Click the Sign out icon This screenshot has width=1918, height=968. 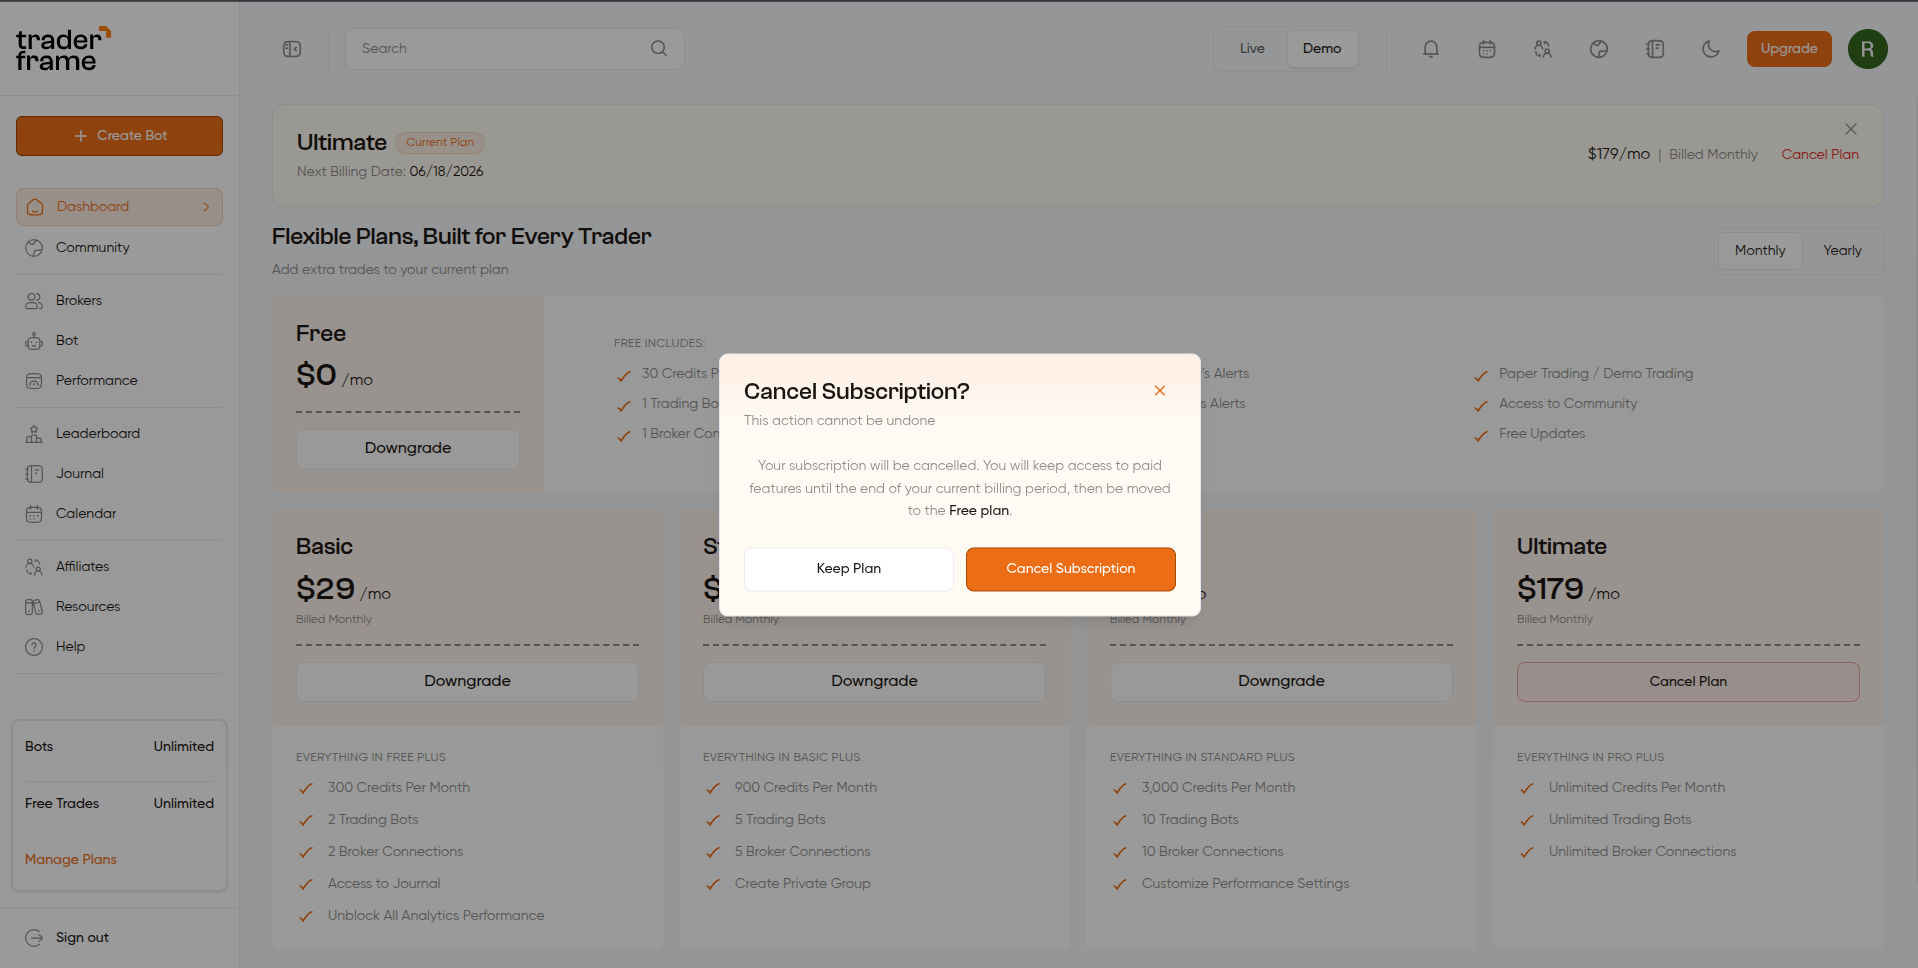(34, 938)
